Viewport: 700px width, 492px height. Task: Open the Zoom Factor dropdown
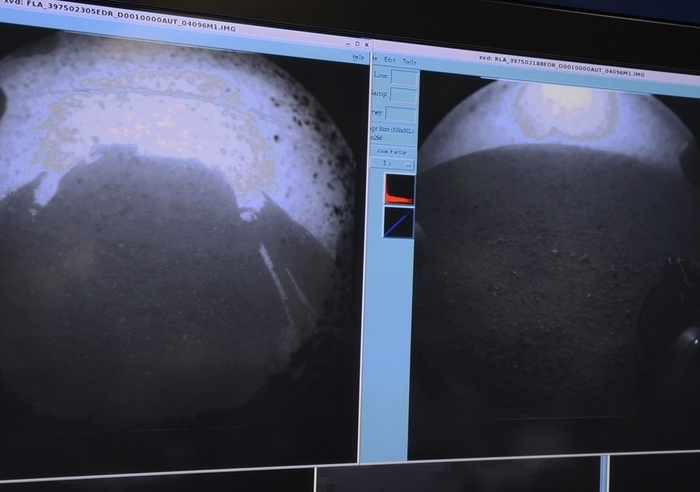click(x=393, y=163)
